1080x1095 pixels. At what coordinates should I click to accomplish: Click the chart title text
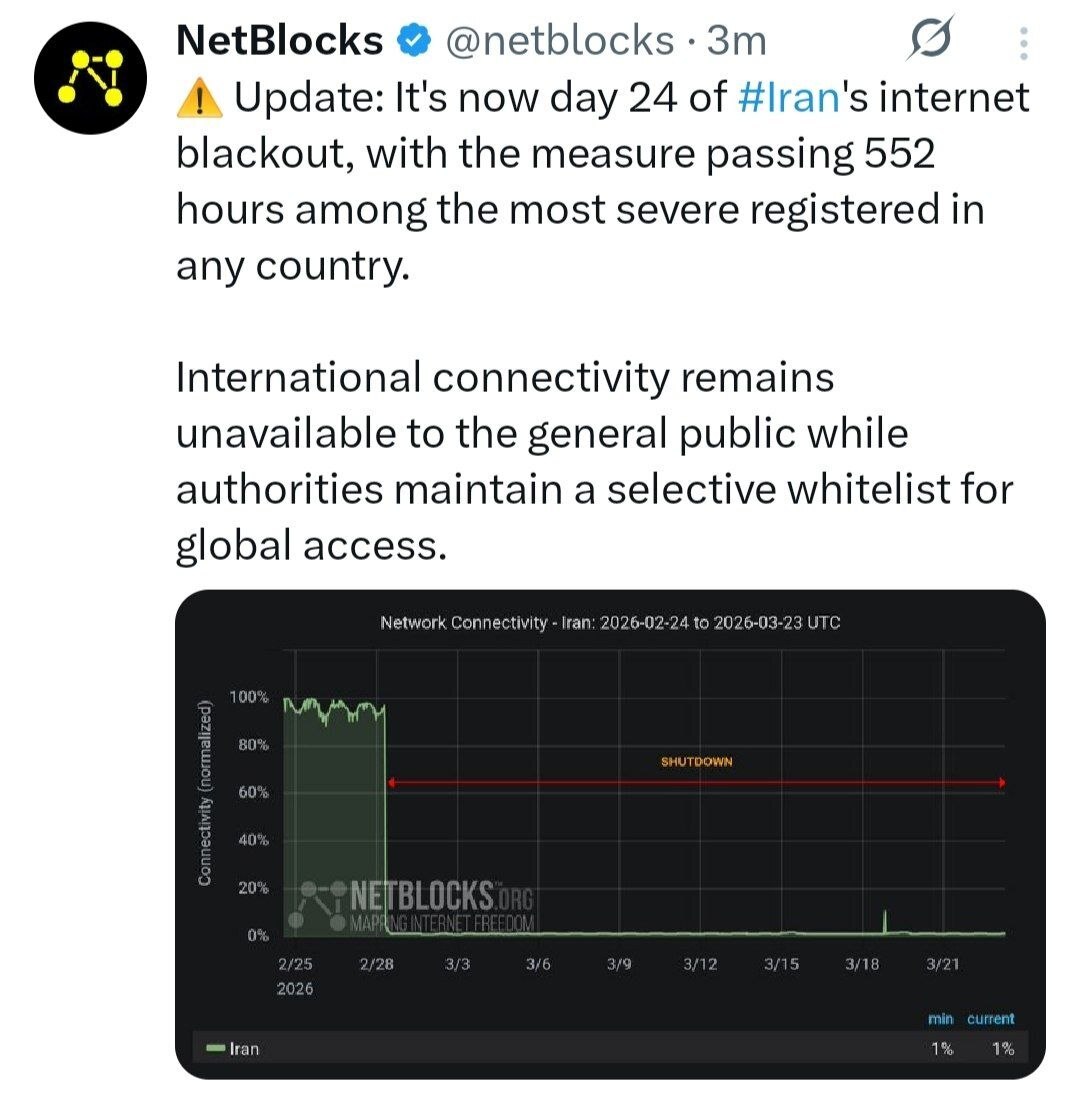click(x=610, y=623)
